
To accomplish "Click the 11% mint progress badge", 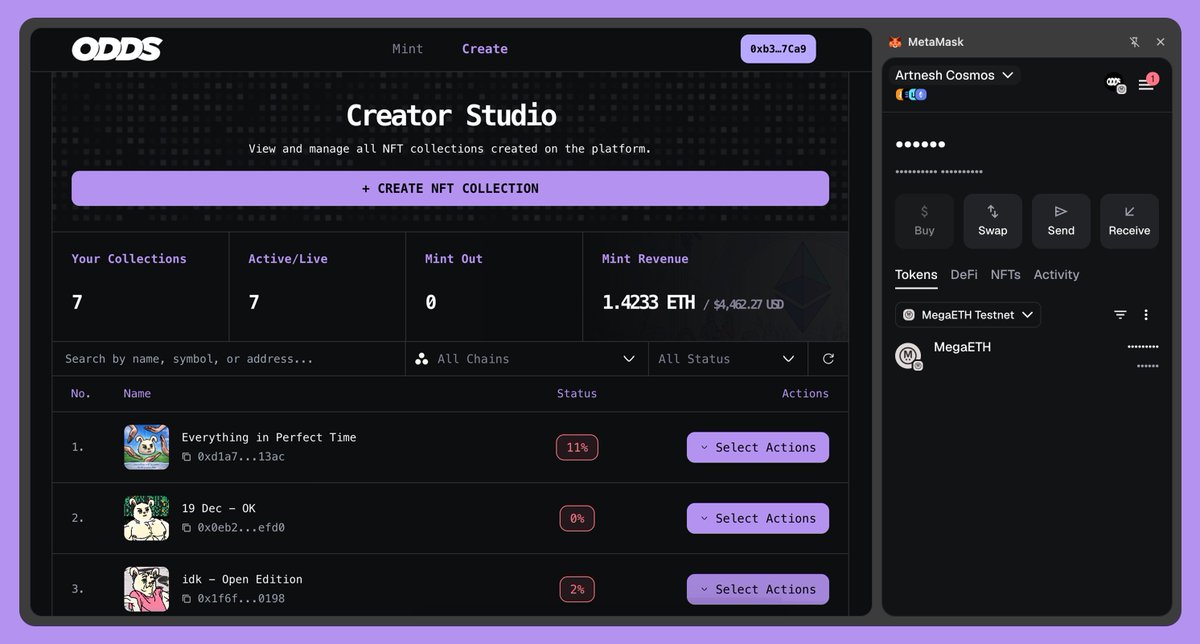I will tap(577, 447).
